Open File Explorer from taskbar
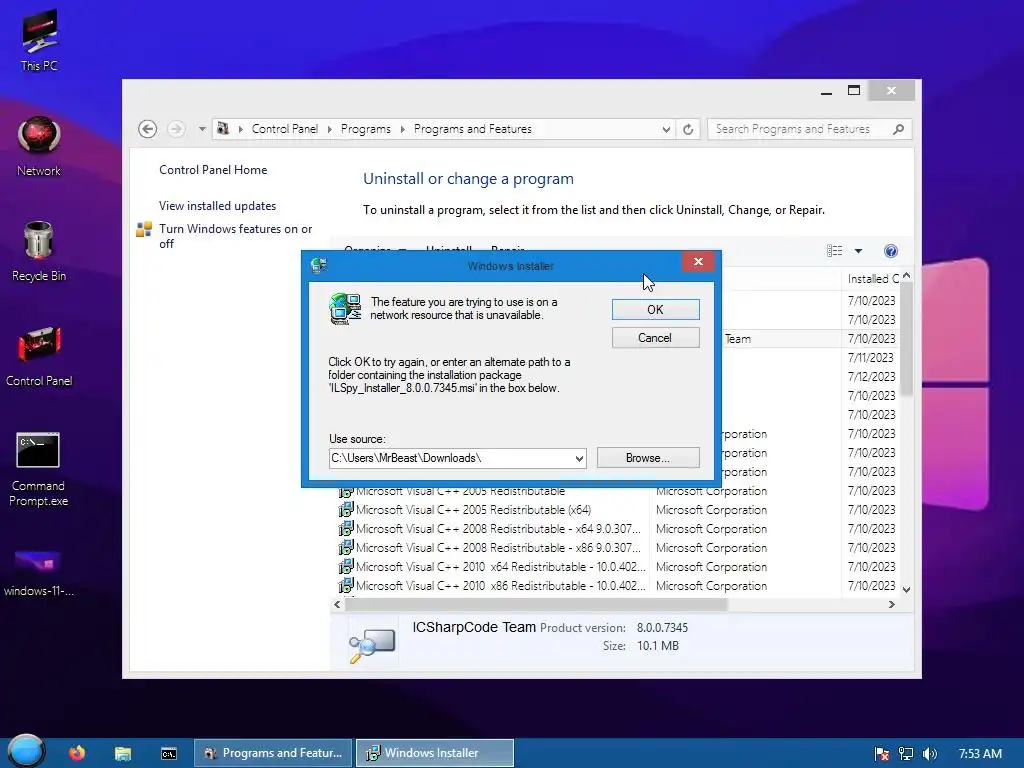Image resolution: width=1024 pixels, height=768 pixels. coord(123,754)
